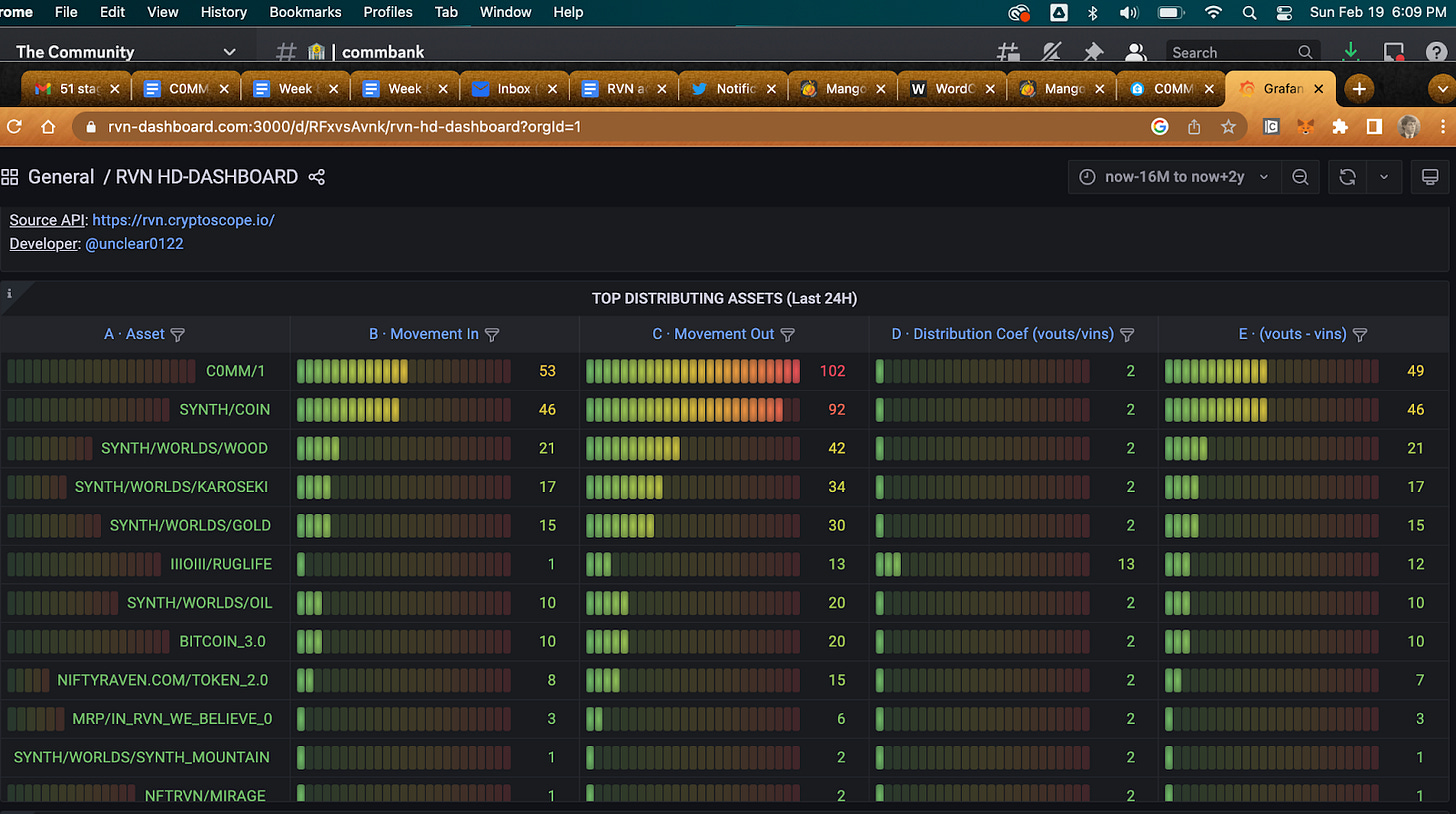The image size is (1456, 814).
Task: Filter the Distribution Coef column
Action: click(x=1127, y=334)
